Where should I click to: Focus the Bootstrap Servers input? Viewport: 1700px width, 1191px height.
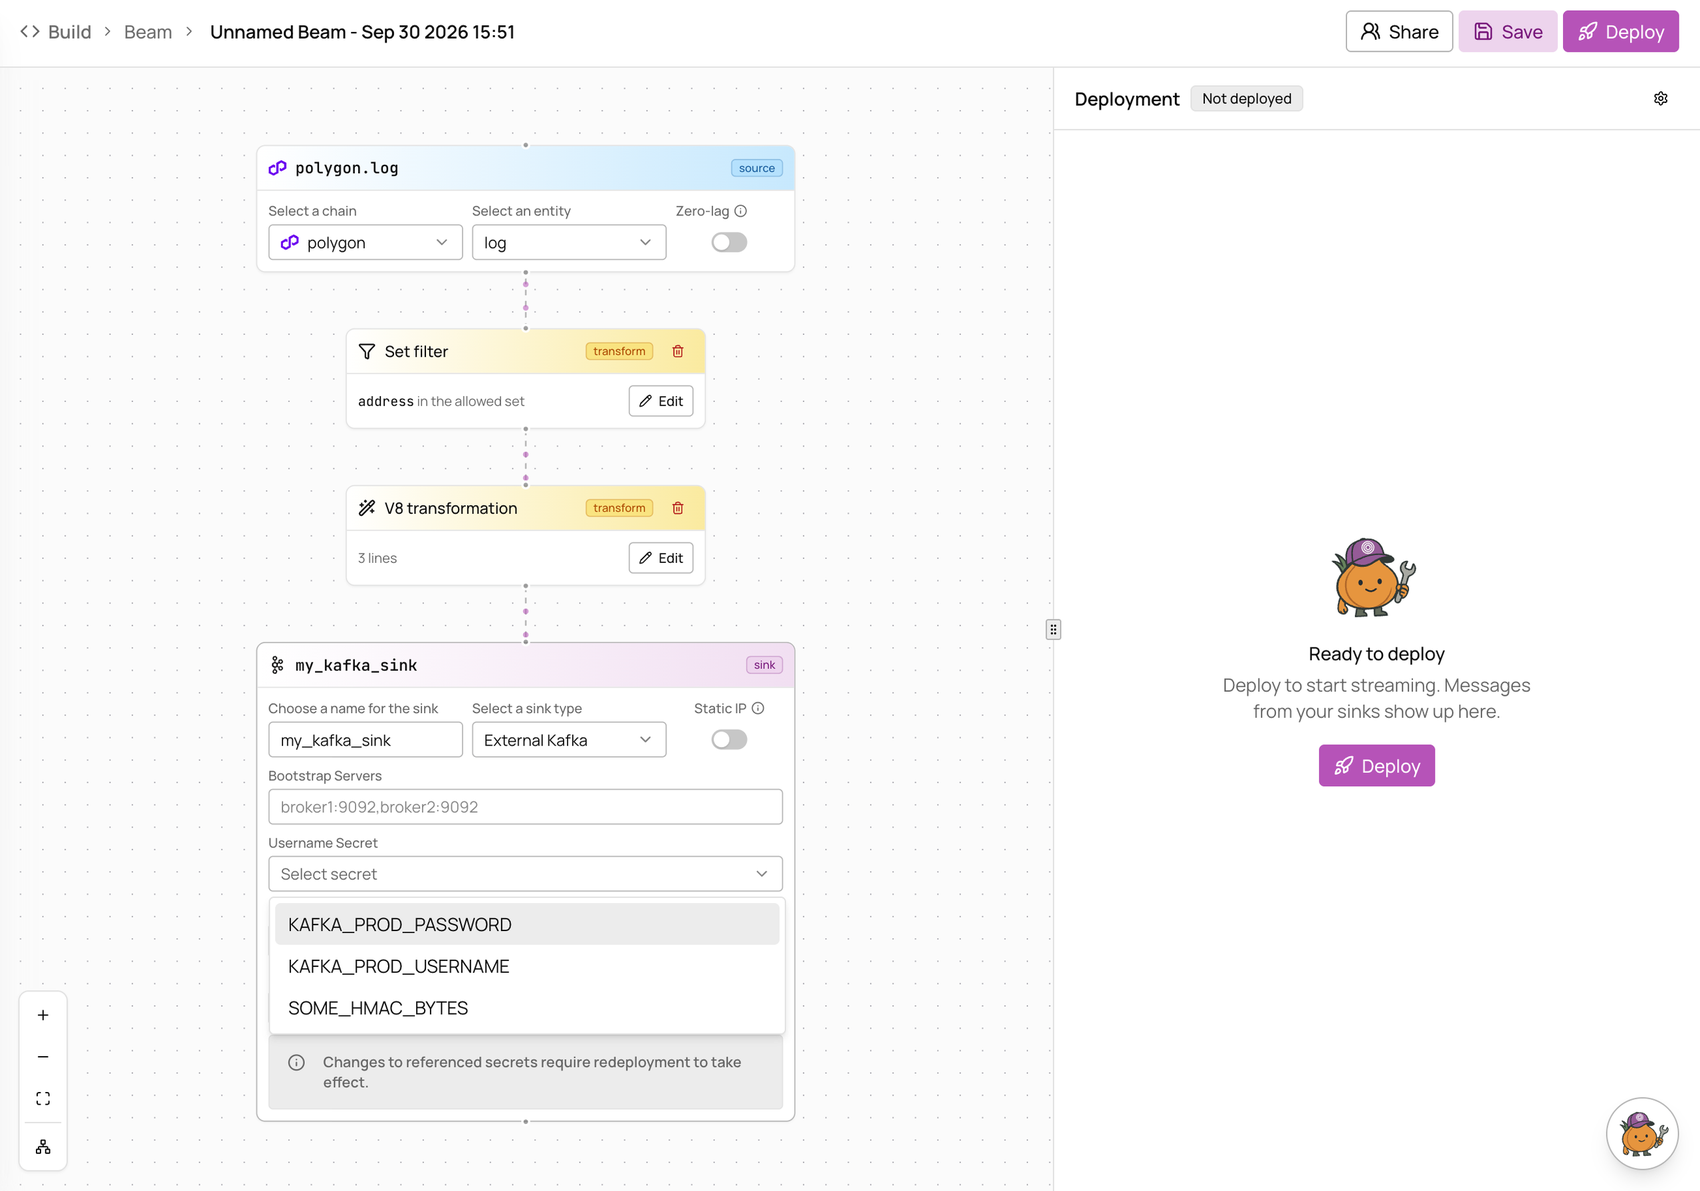pyautogui.click(x=525, y=807)
